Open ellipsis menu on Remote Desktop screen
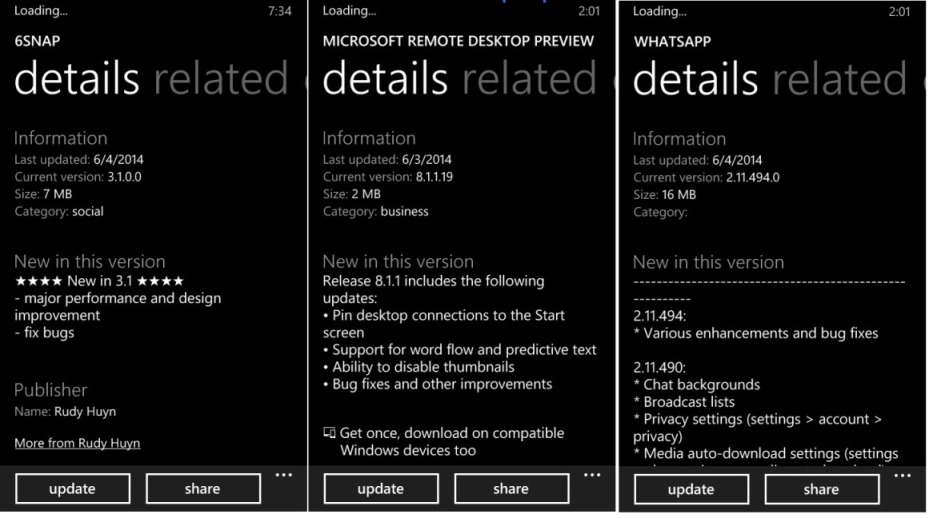 (x=592, y=475)
